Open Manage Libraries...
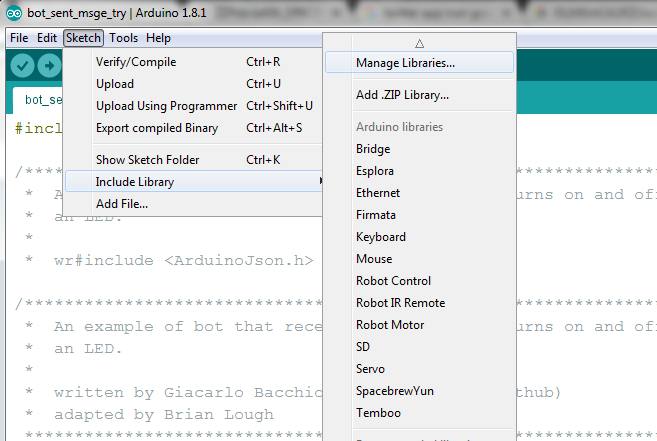The image size is (657, 441). 419,62
